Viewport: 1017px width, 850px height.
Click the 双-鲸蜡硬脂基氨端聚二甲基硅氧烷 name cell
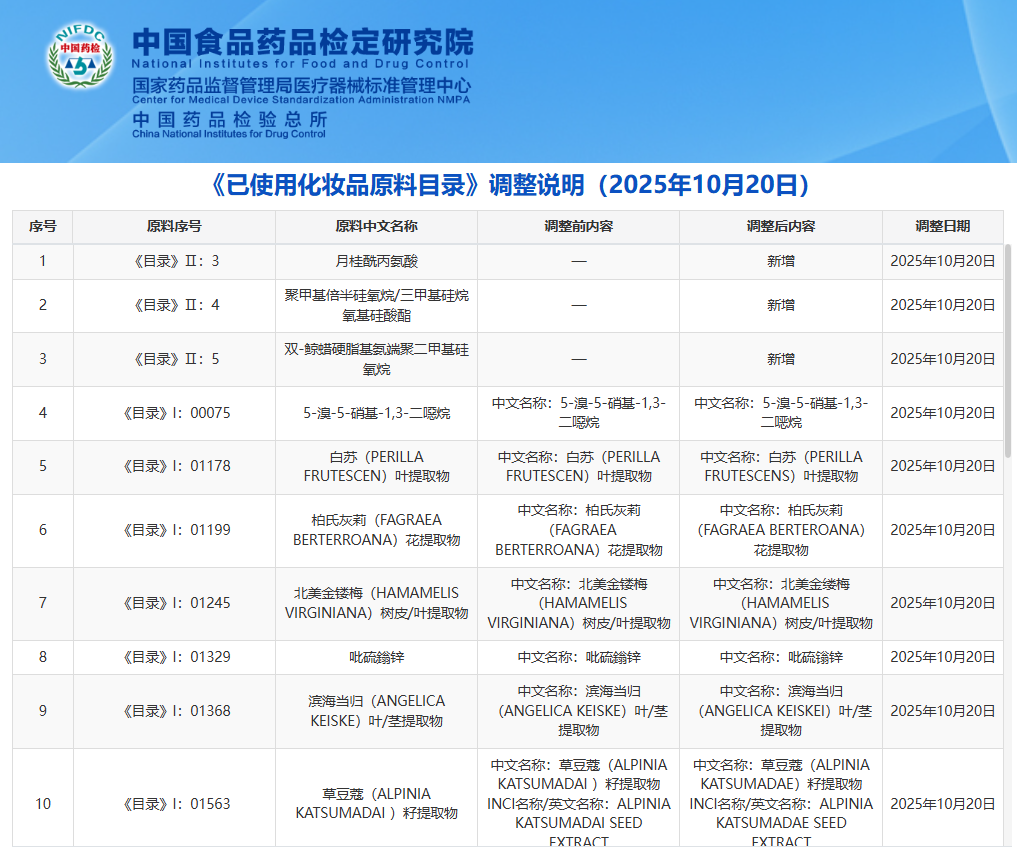click(x=376, y=359)
